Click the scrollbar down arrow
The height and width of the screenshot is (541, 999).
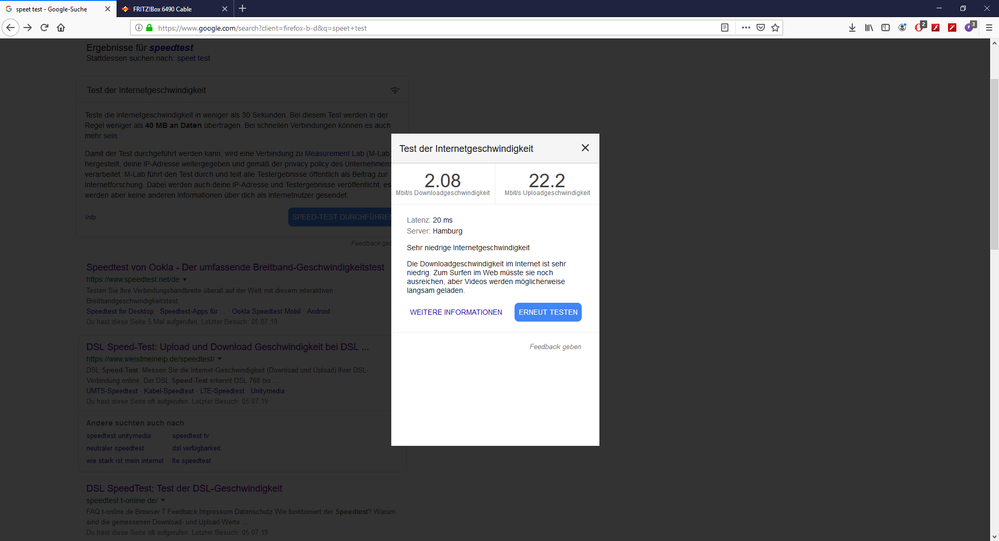coord(994,536)
